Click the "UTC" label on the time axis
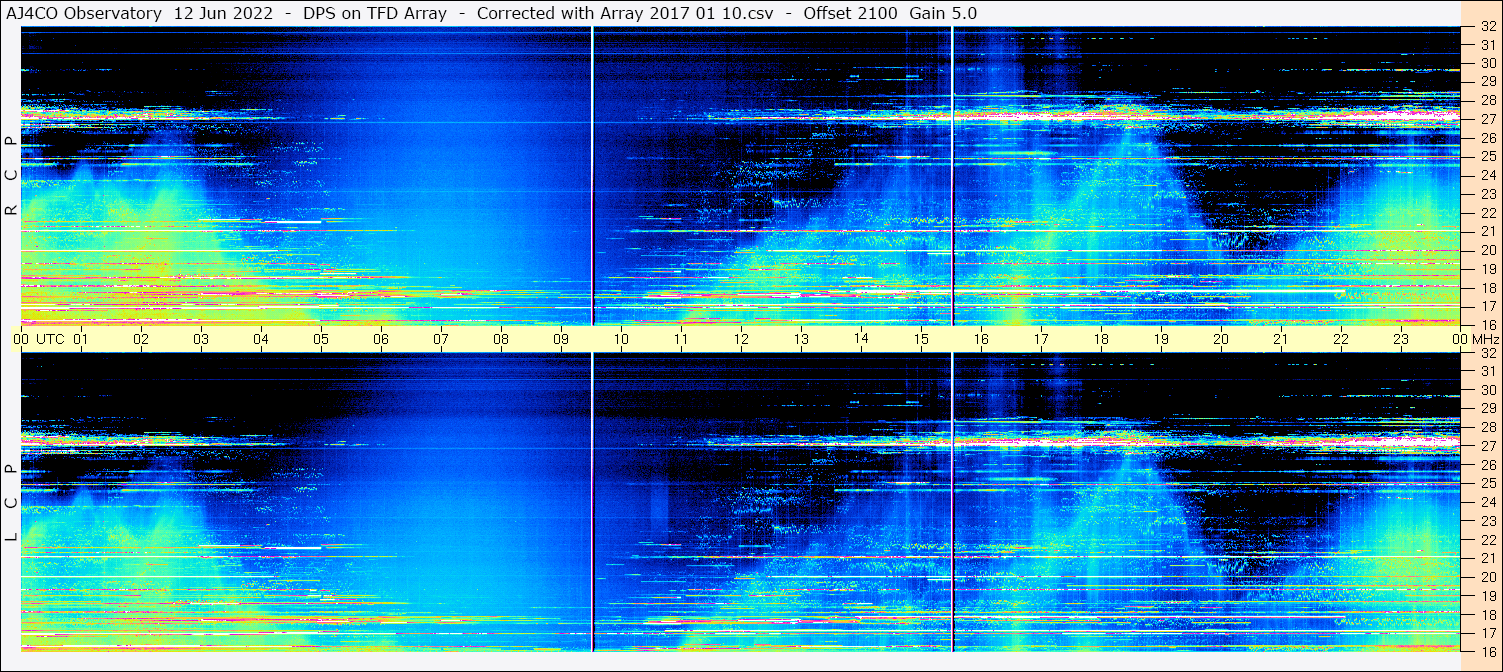This screenshot has width=1503, height=672. [50, 339]
